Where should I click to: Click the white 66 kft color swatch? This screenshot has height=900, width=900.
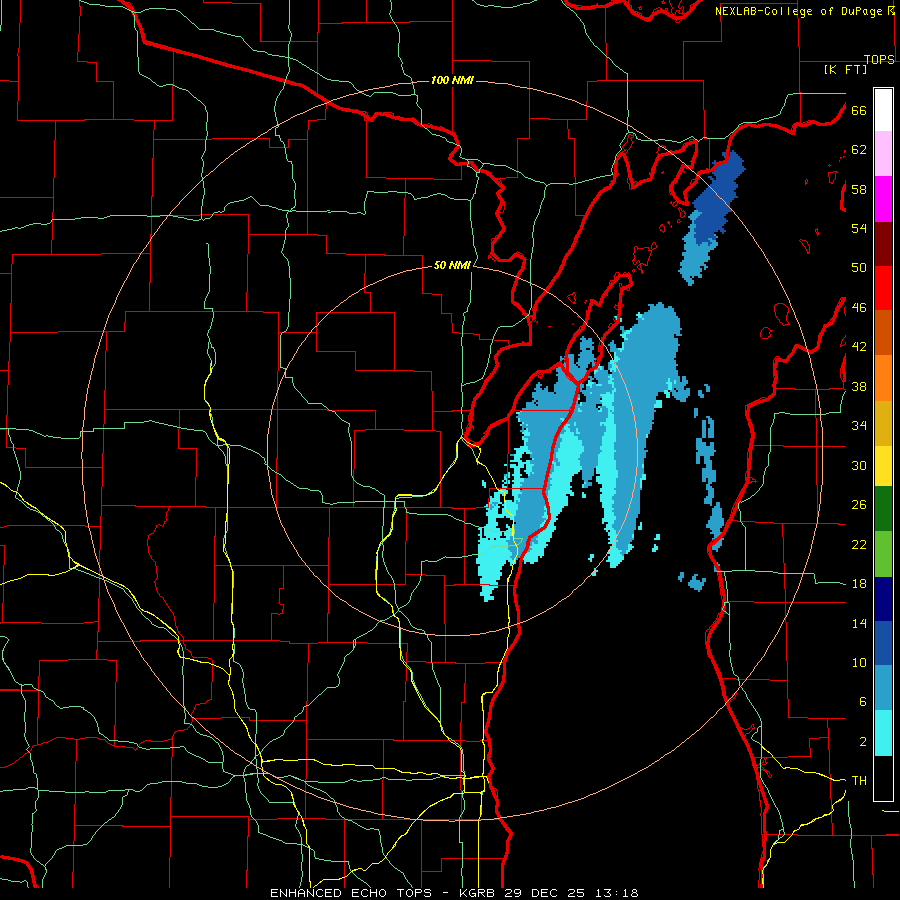883,110
